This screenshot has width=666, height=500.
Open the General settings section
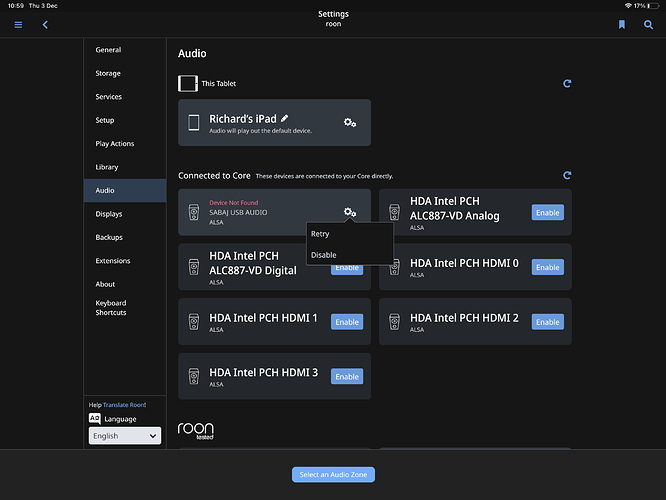point(125,50)
